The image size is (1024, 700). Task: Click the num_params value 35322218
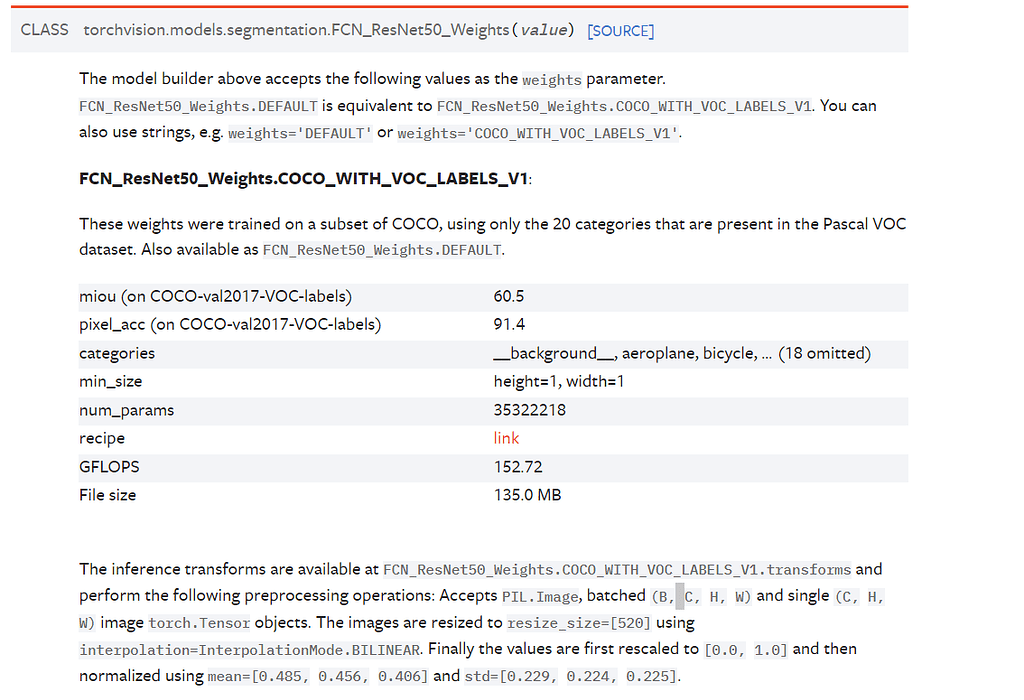pyautogui.click(x=529, y=410)
